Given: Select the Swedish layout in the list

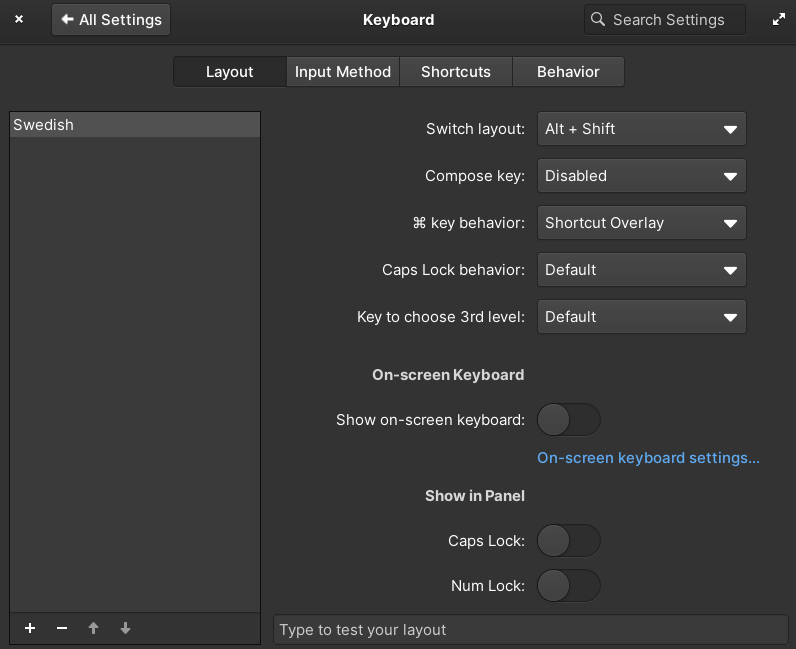Looking at the screenshot, I should (x=135, y=125).
